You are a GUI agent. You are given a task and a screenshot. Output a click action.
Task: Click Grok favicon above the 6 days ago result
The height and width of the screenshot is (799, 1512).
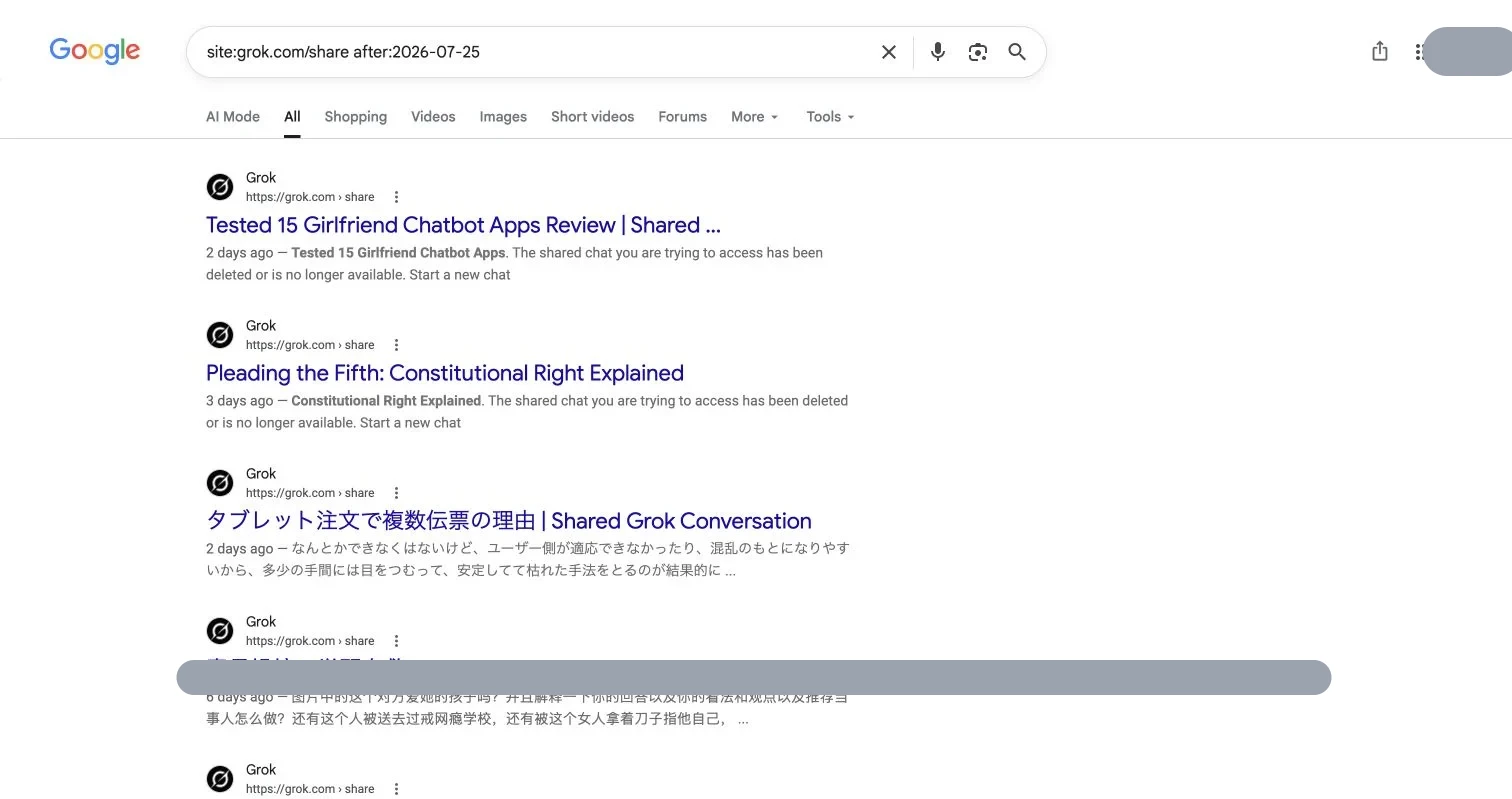click(220, 631)
